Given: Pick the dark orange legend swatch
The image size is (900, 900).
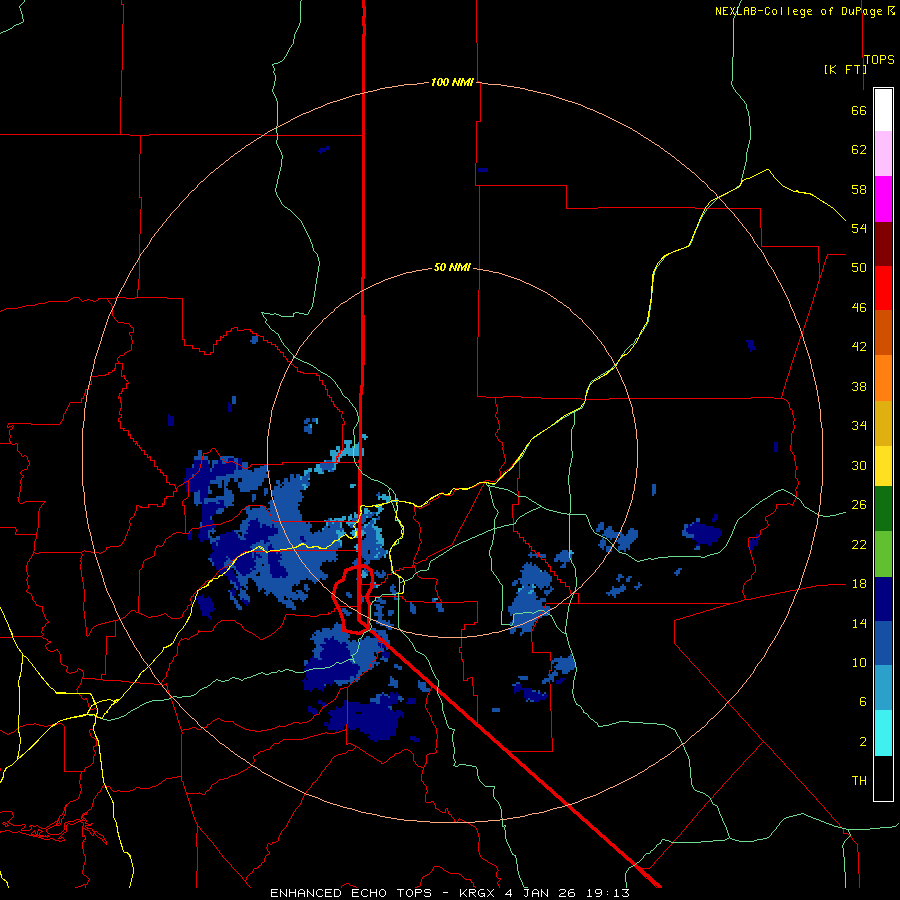Looking at the screenshot, I should tap(883, 332).
